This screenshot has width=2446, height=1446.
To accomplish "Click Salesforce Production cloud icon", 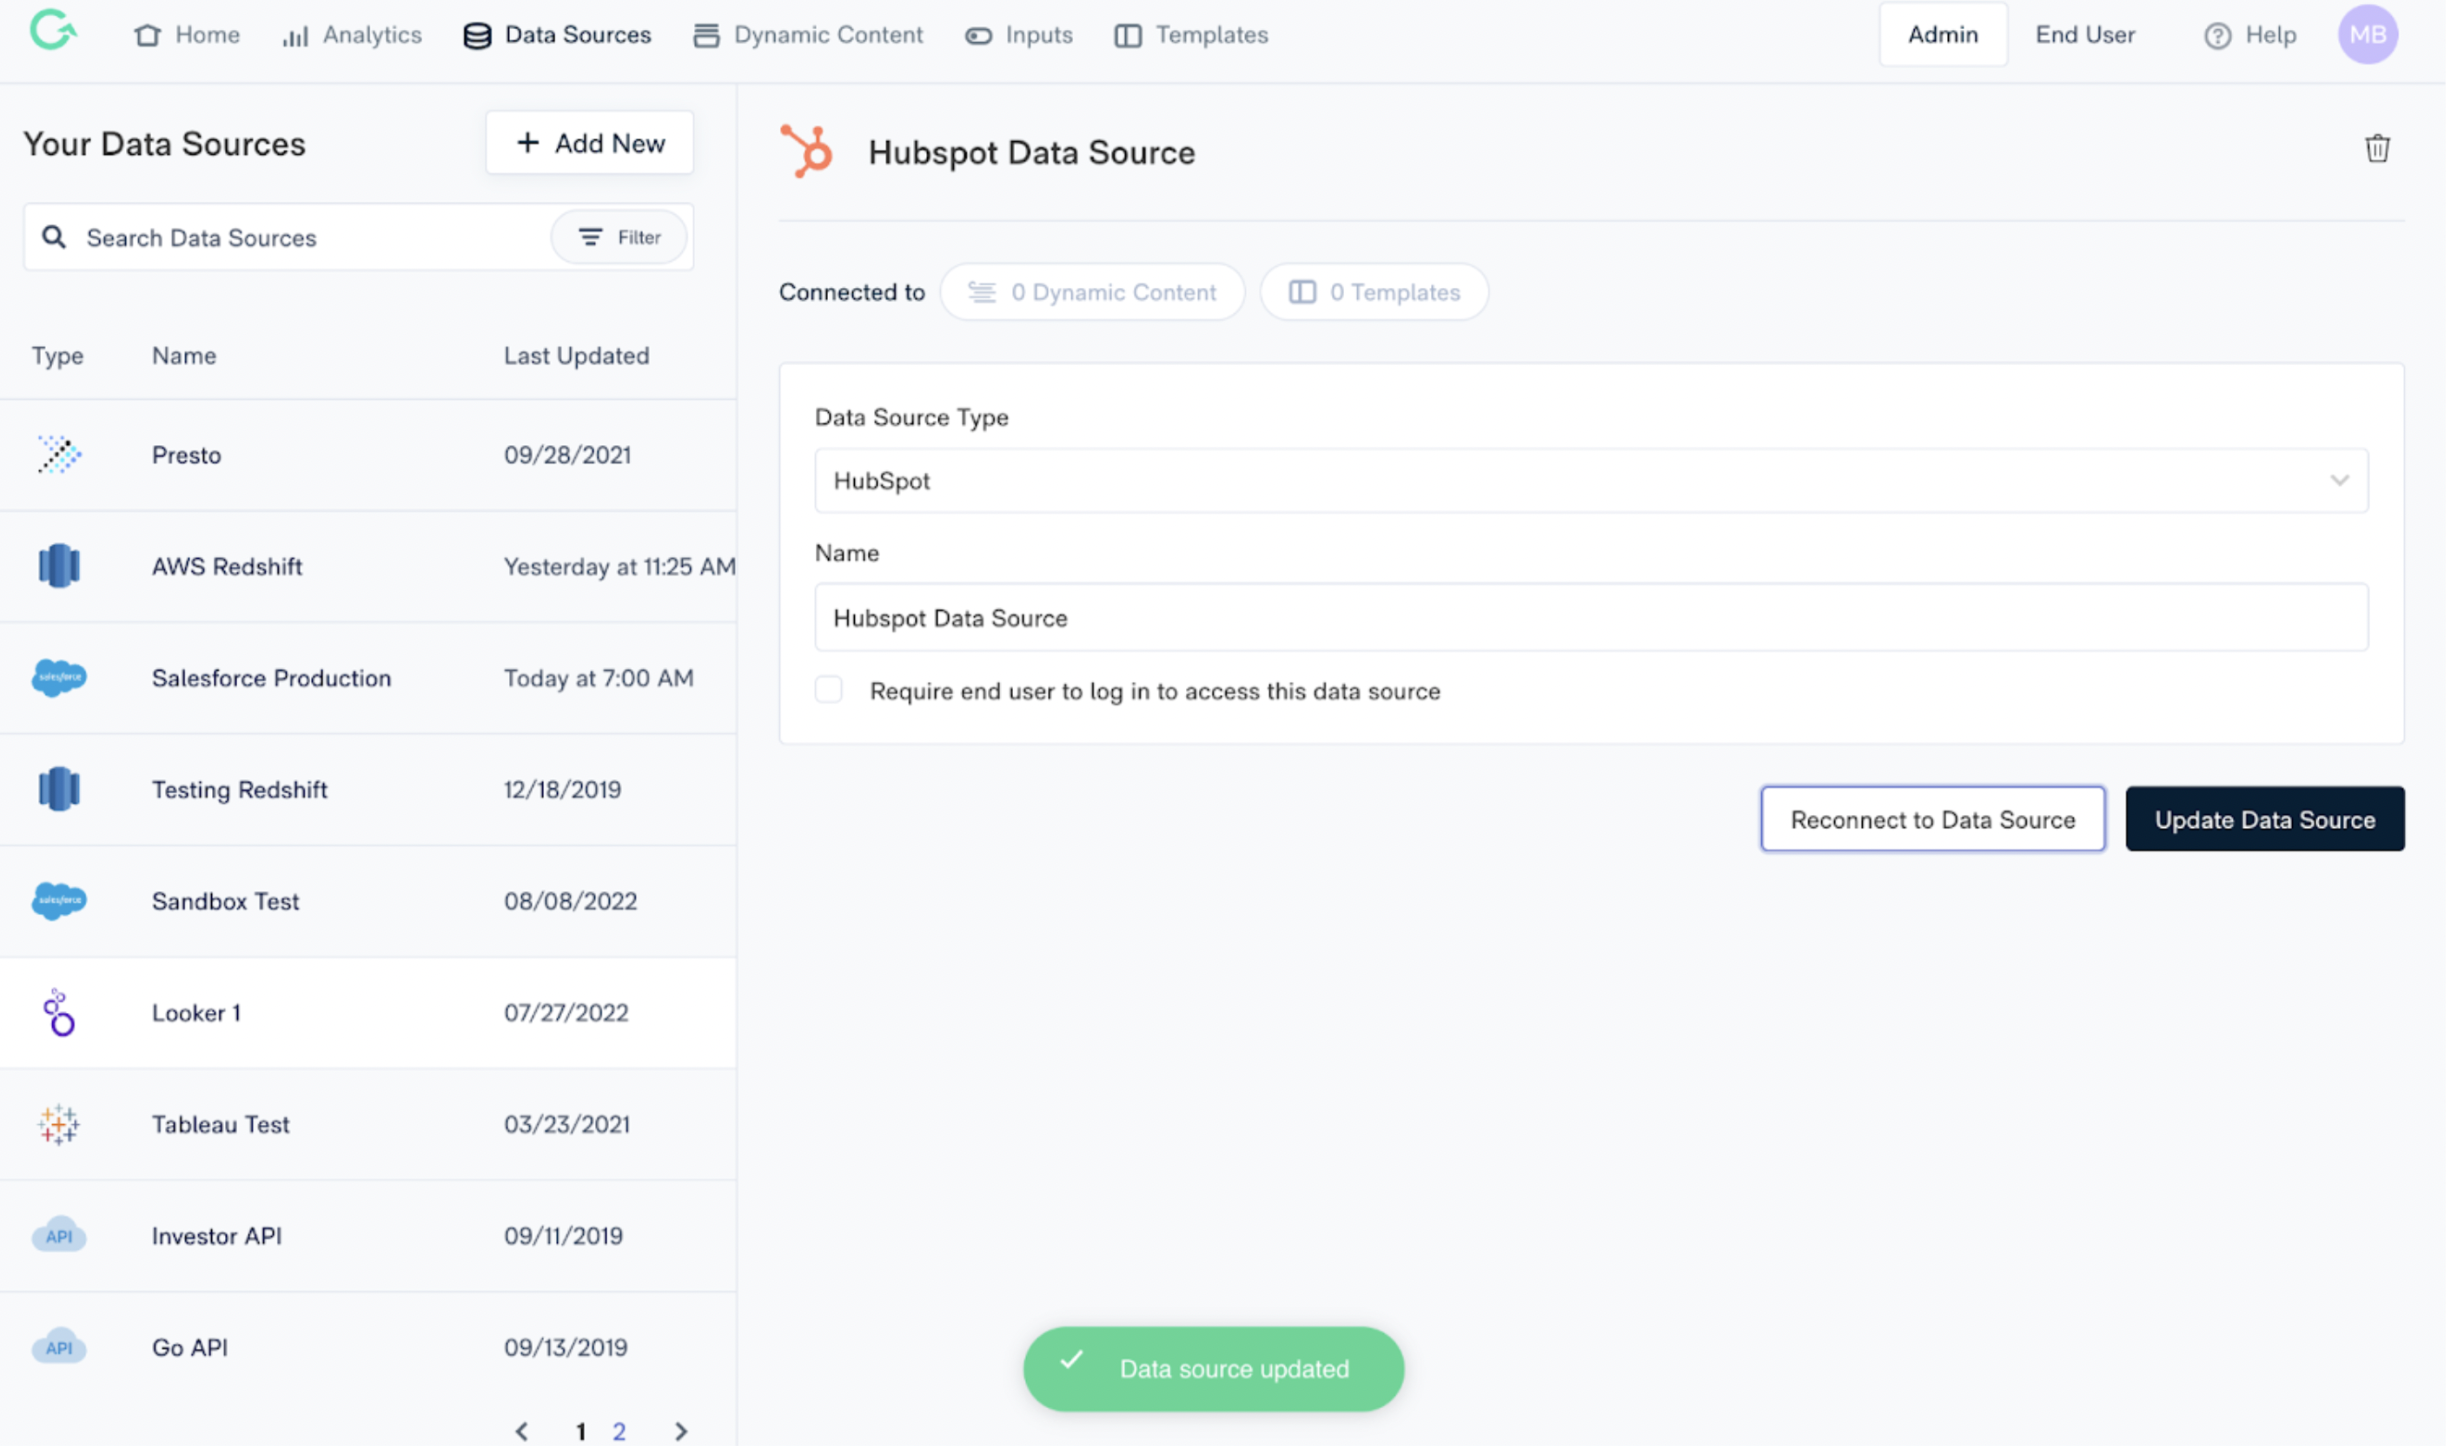I will point(59,678).
